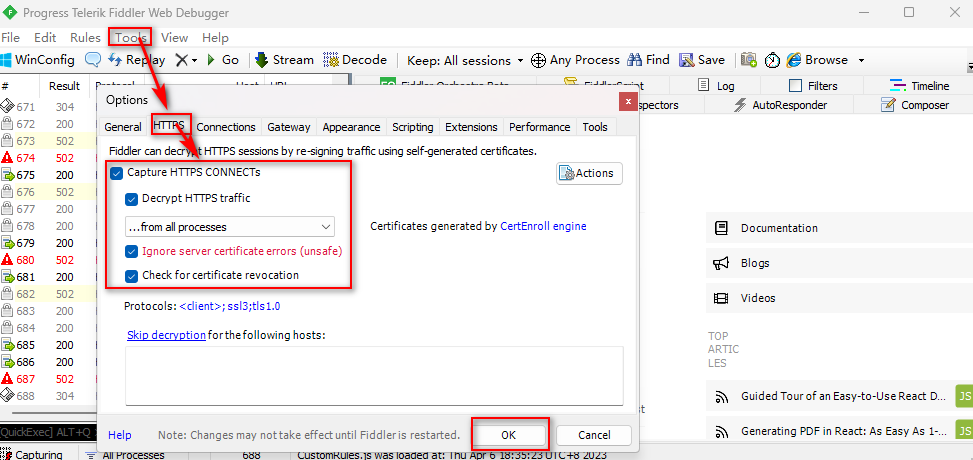Click the camera screenshot icon
Screen dimensions: 973x460
click(x=749, y=60)
